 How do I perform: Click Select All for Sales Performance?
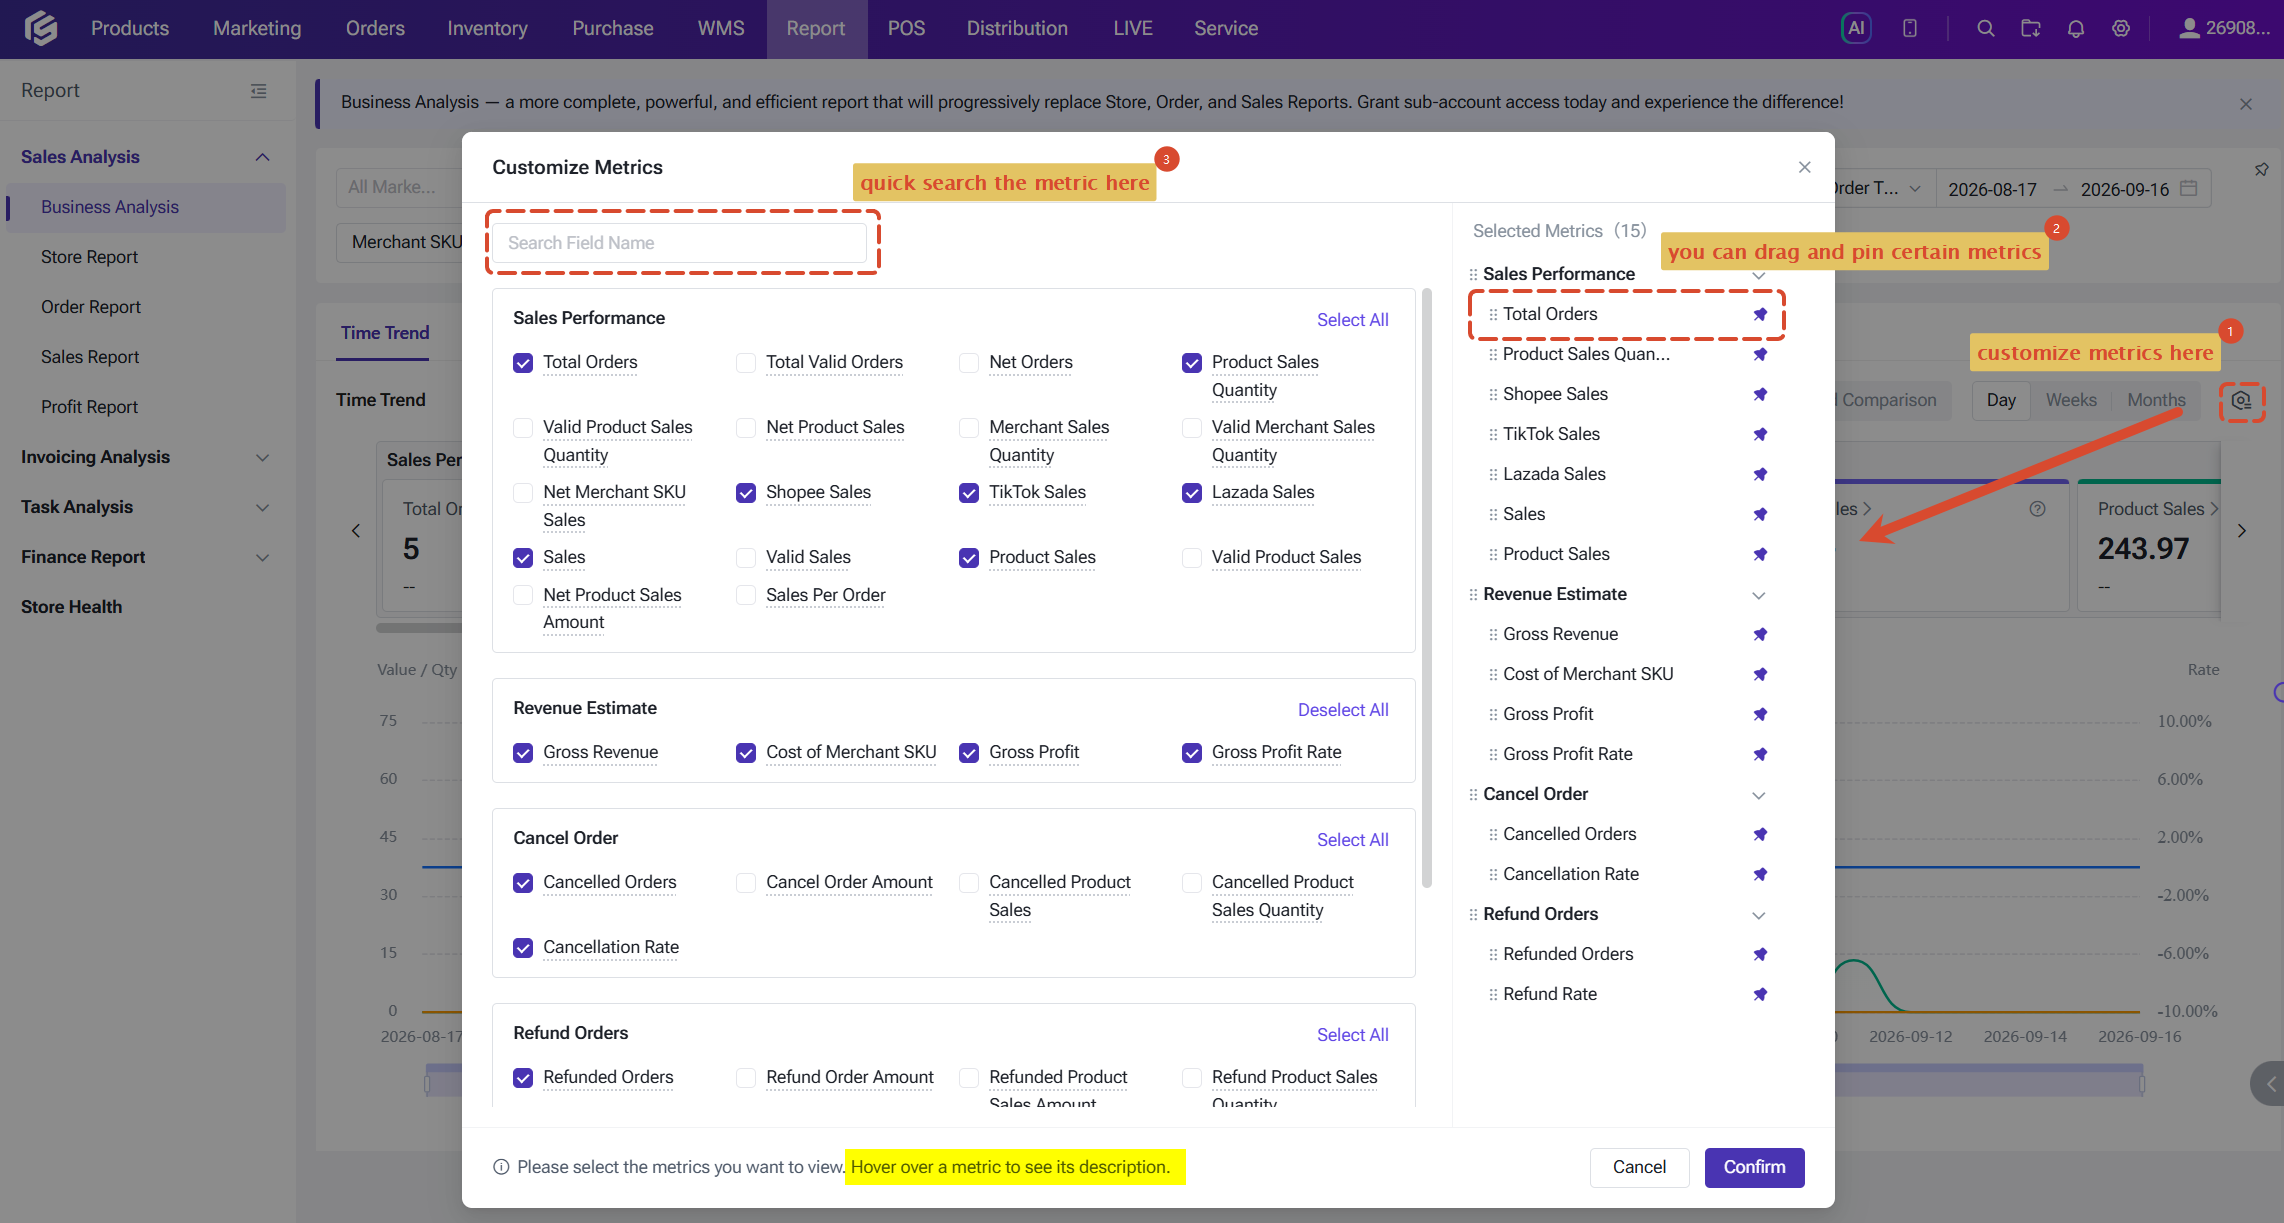click(x=1352, y=320)
